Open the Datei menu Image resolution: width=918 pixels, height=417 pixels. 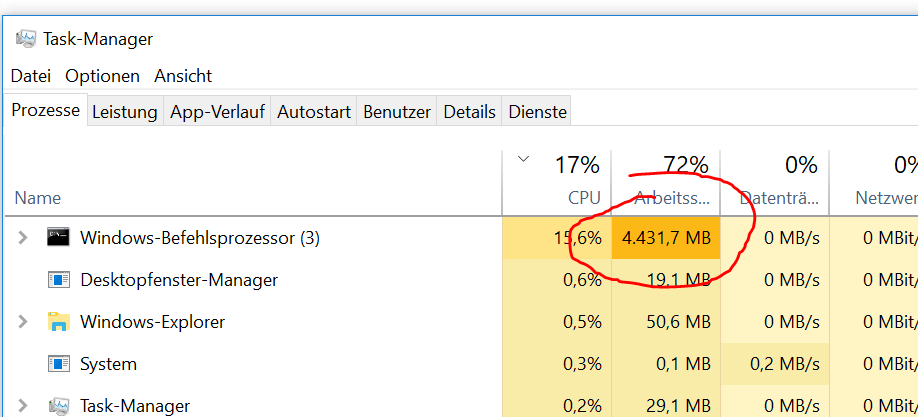coord(31,76)
